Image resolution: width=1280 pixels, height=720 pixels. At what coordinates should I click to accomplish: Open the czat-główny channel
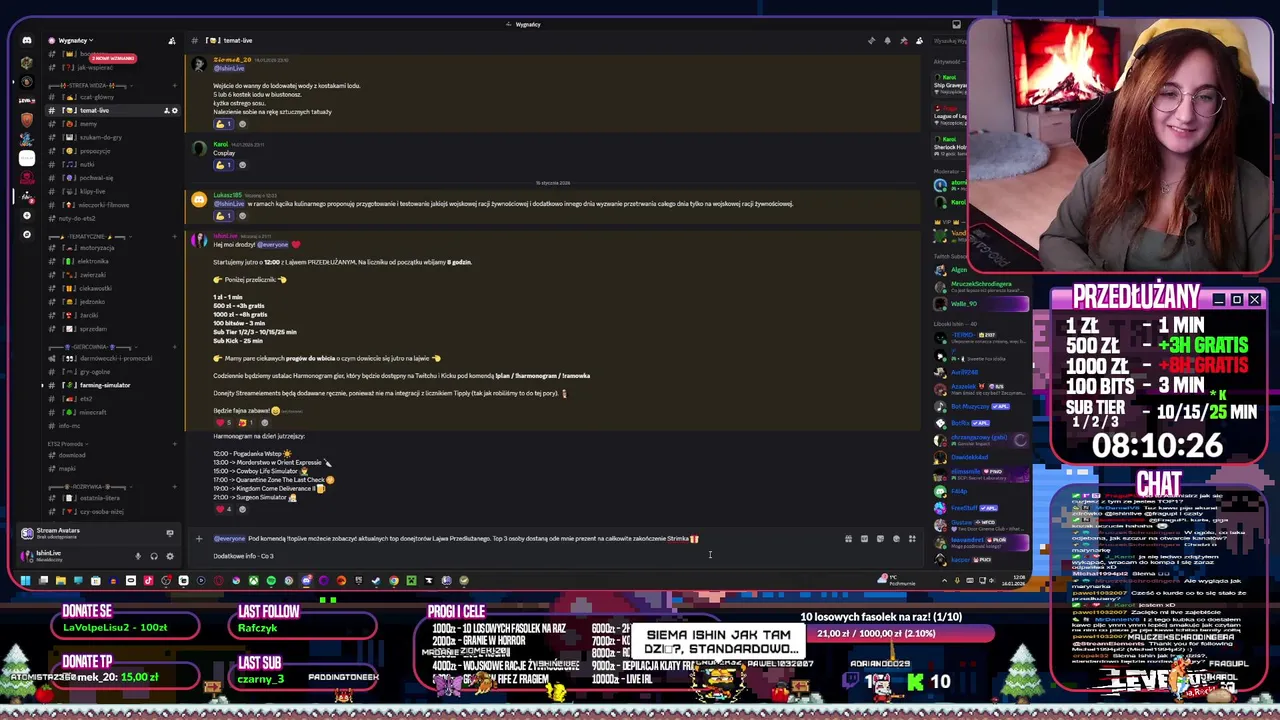112,97
